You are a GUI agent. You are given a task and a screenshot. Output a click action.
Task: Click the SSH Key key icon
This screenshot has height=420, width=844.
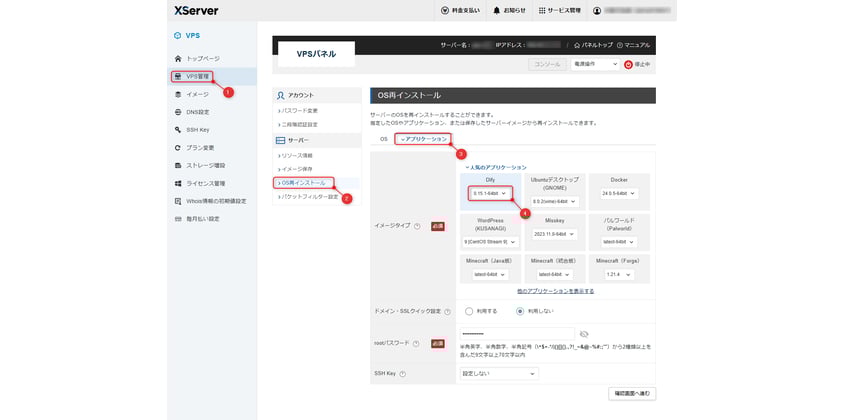click(x=178, y=130)
